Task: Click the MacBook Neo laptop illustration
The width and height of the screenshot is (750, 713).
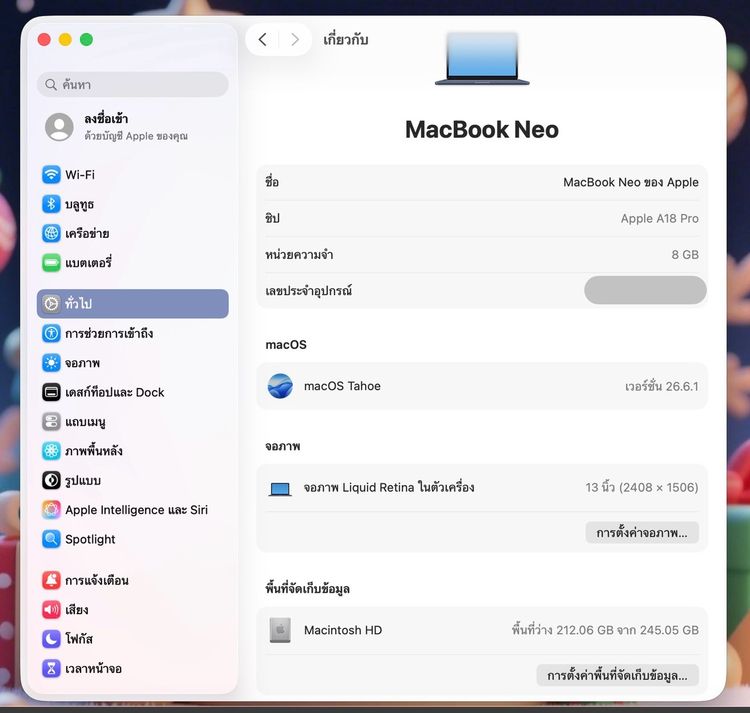Action: point(482,58)
